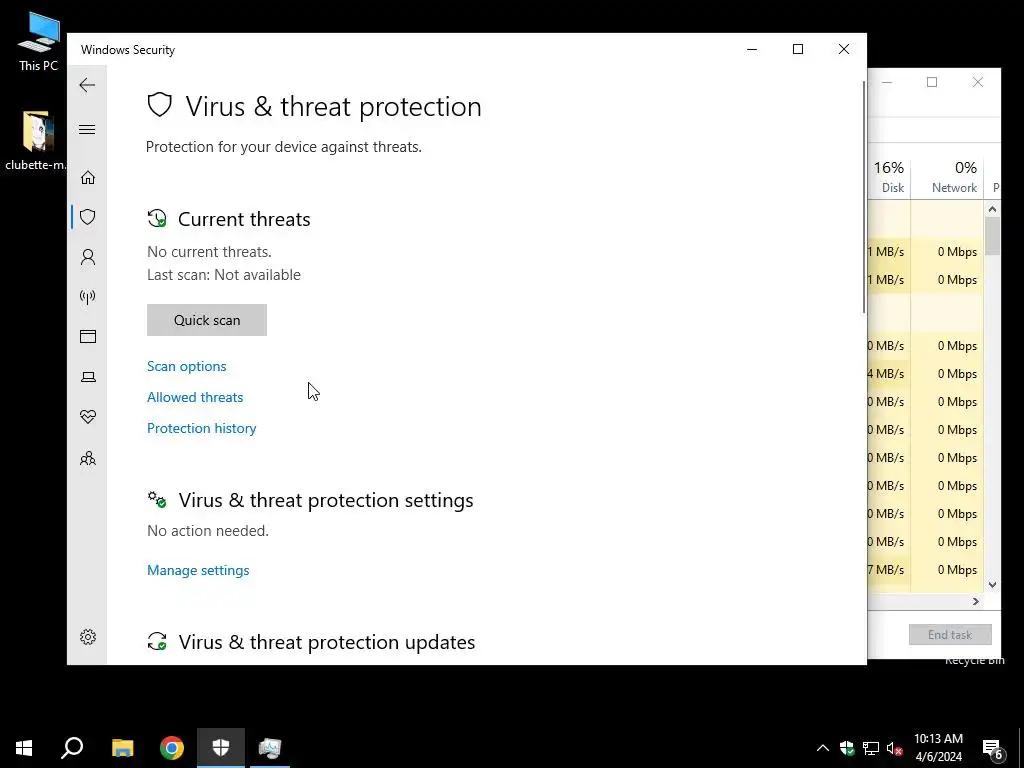Click the muted volume tray icon
Viewport: 1024px width, 768px height.
click(x=894, y=748)
